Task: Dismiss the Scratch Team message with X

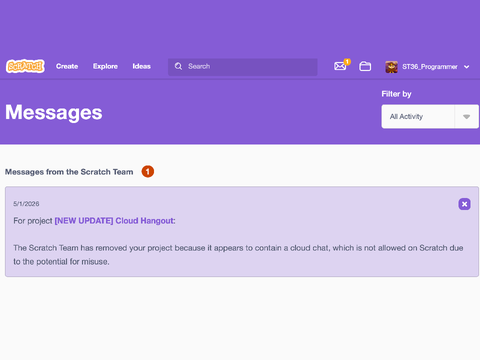Action: coord(464,204)
